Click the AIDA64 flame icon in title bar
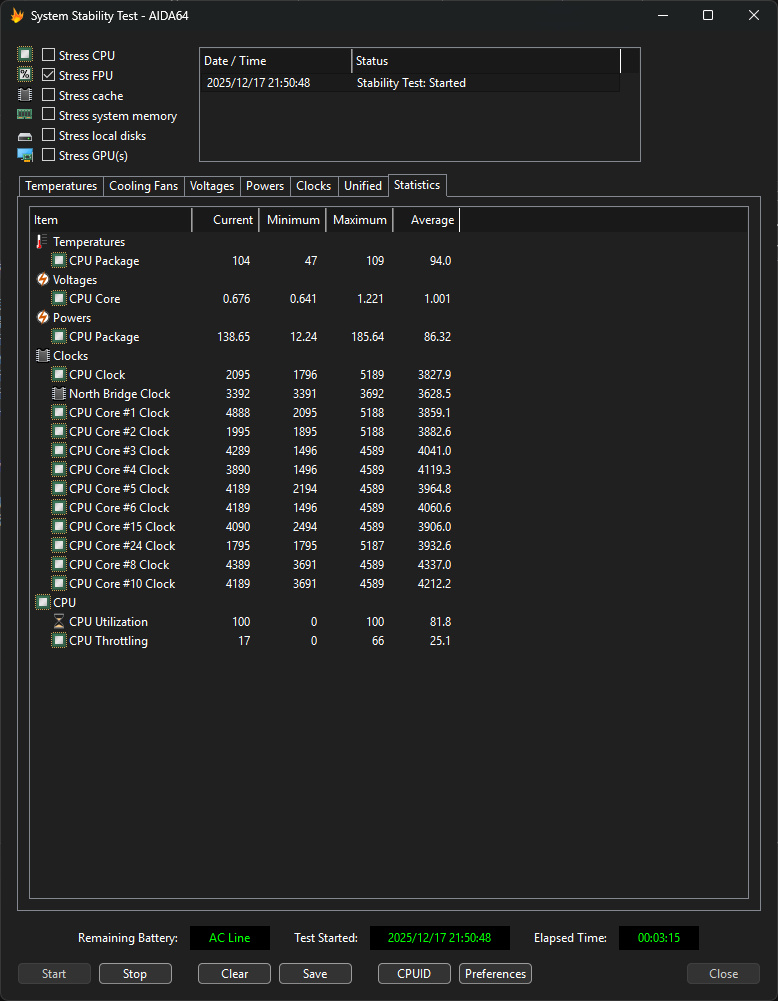 [x=17, y=16]
